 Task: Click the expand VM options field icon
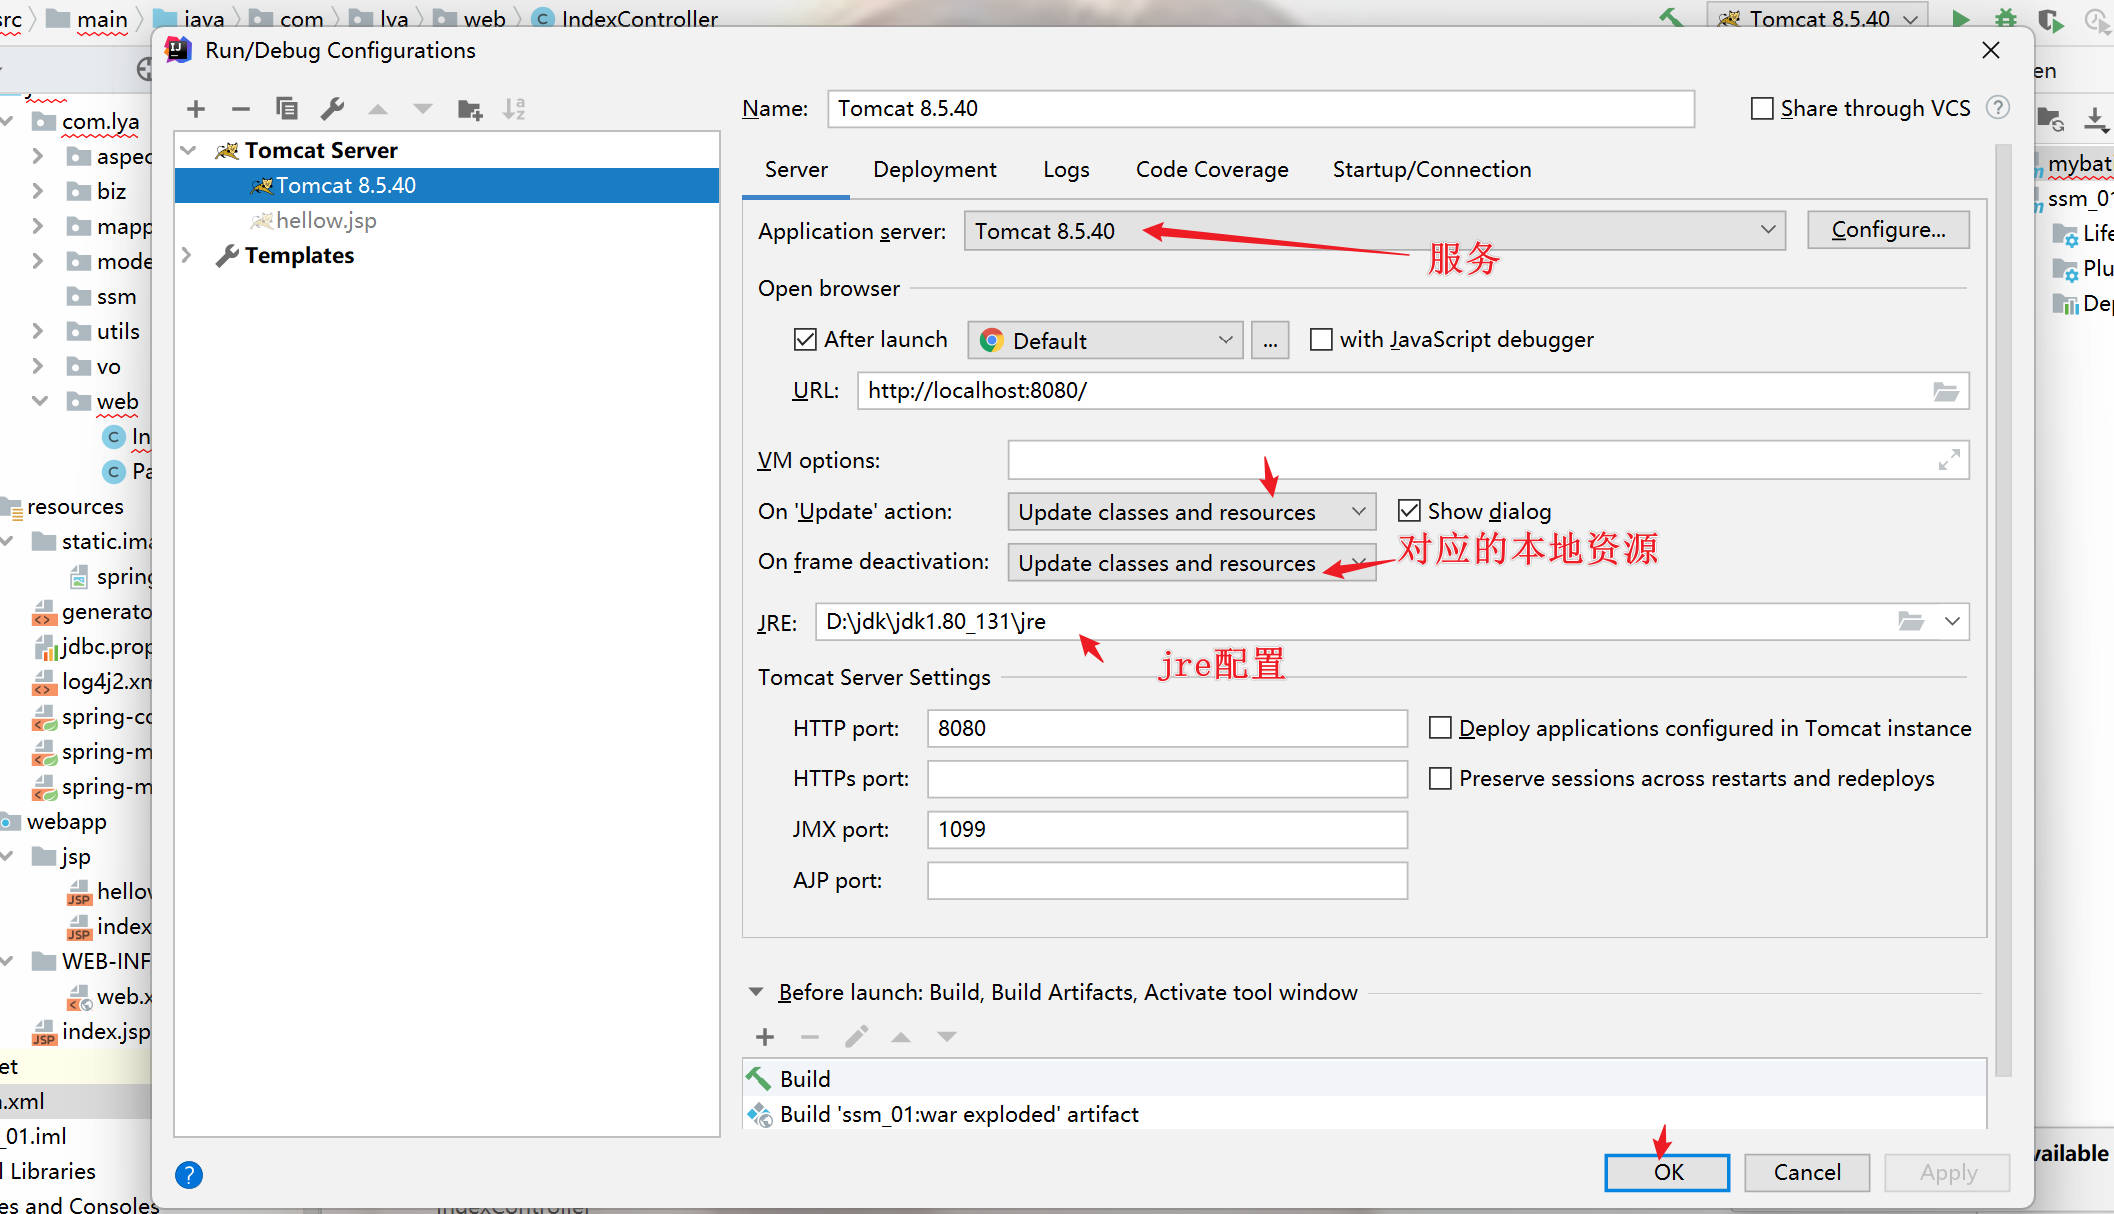click(x=1948, y=460)
